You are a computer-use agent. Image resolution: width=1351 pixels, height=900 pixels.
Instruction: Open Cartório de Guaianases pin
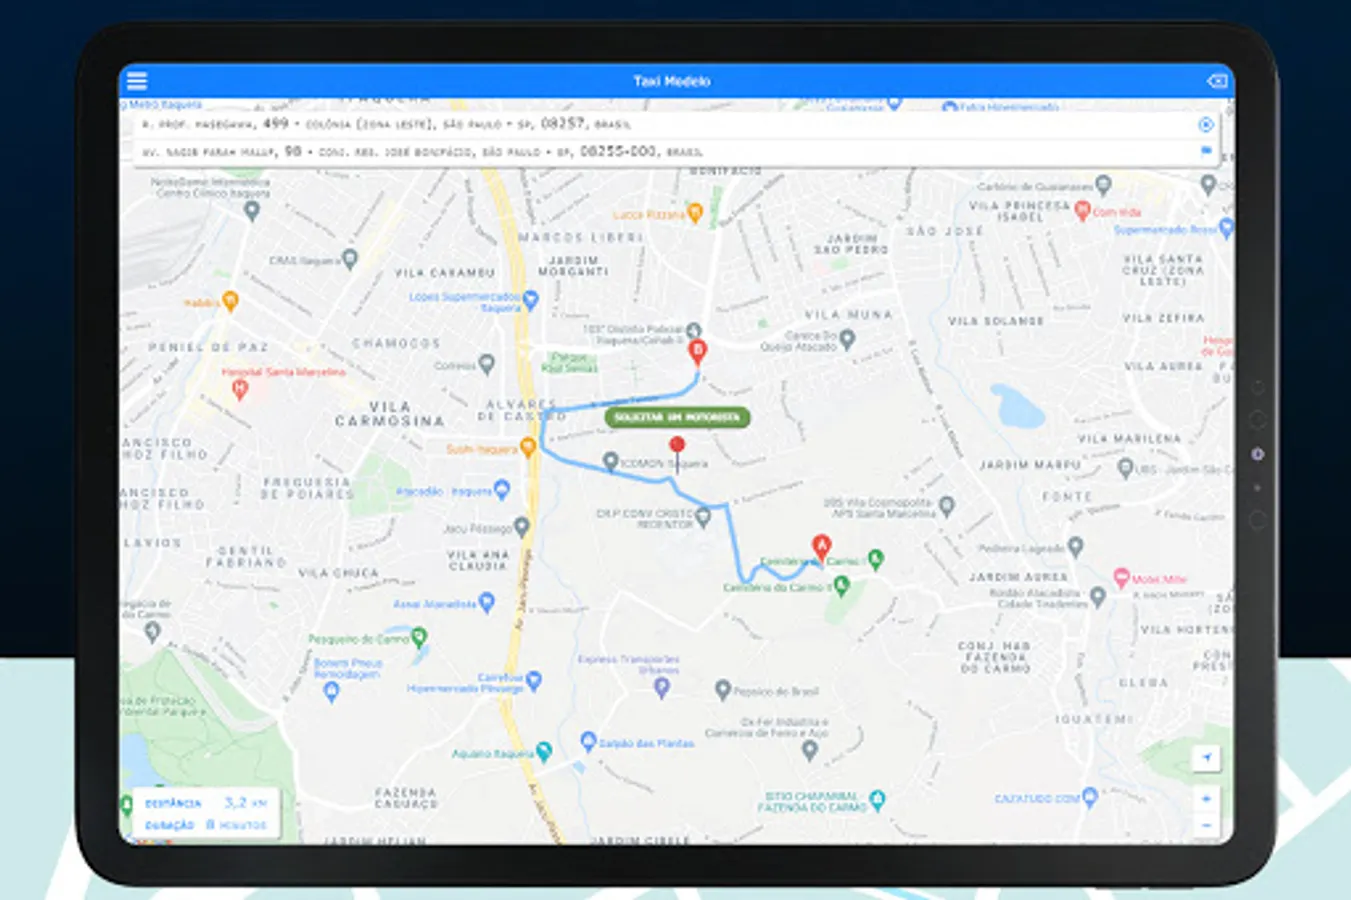(x=1103, y=185)
